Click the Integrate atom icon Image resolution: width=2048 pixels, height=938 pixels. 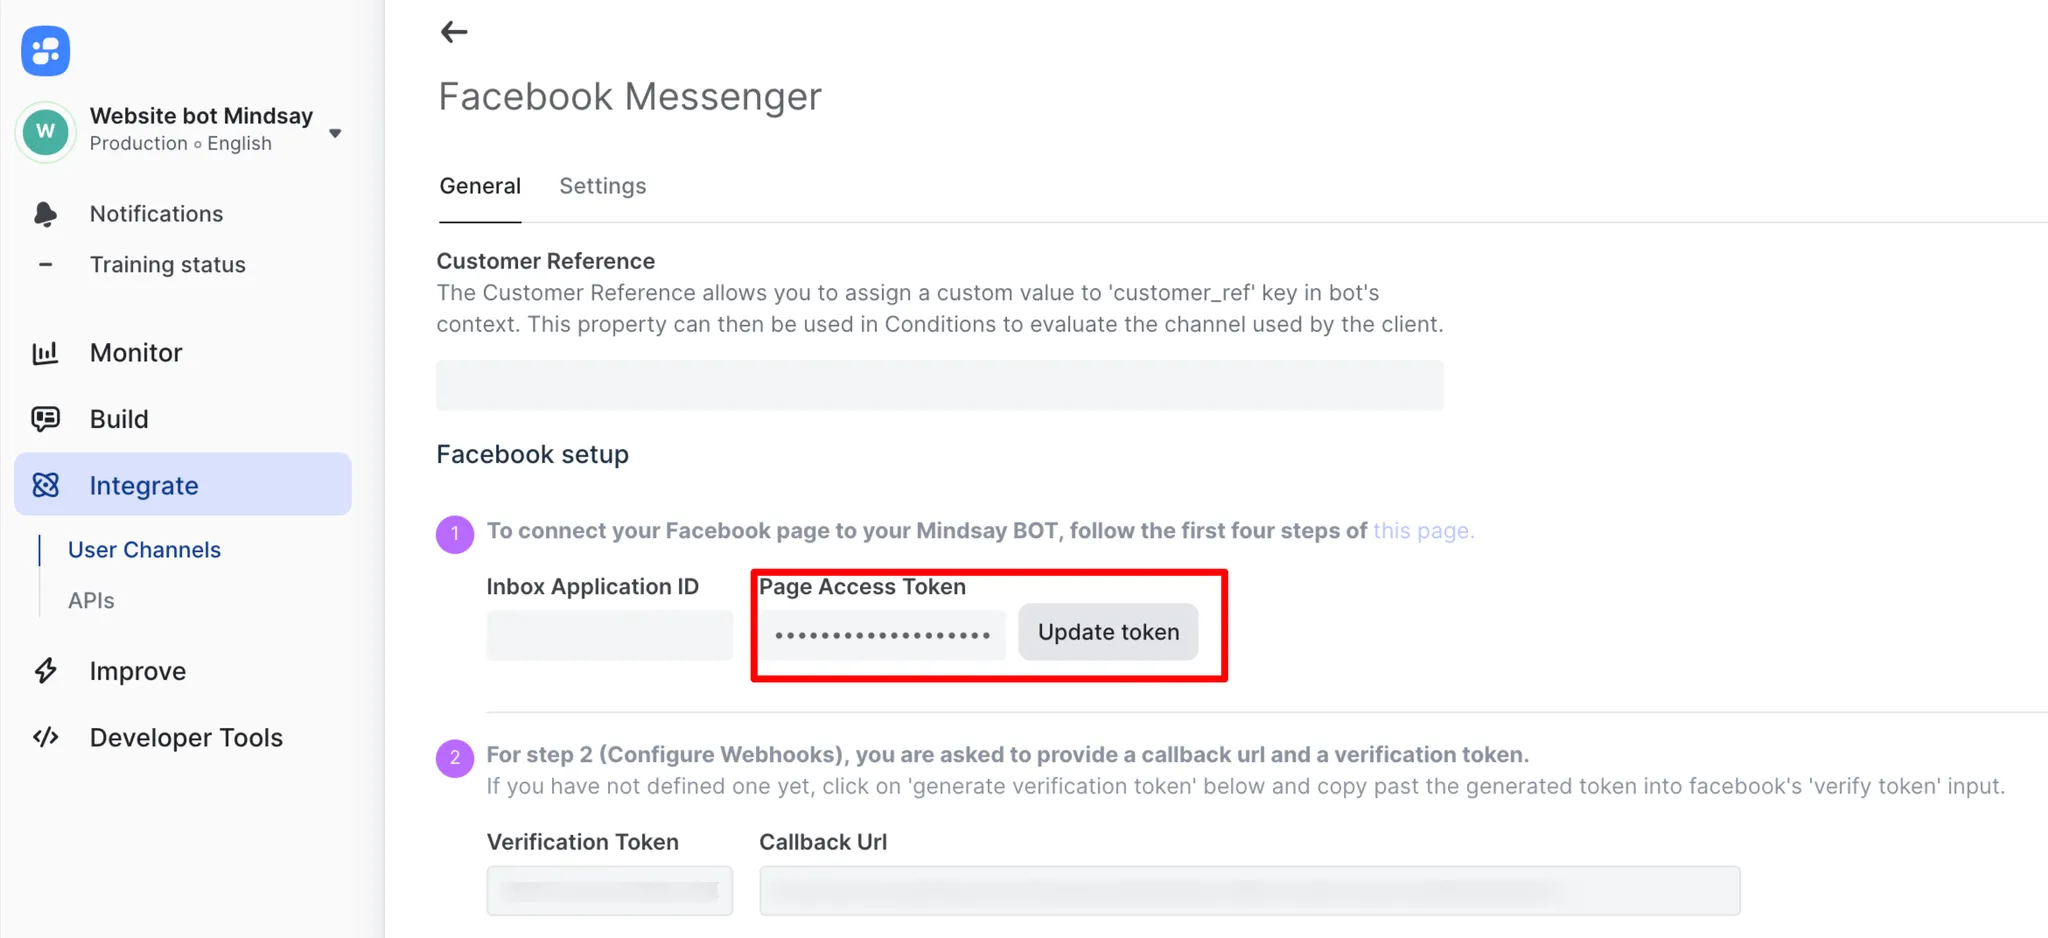tap(45, 485)
